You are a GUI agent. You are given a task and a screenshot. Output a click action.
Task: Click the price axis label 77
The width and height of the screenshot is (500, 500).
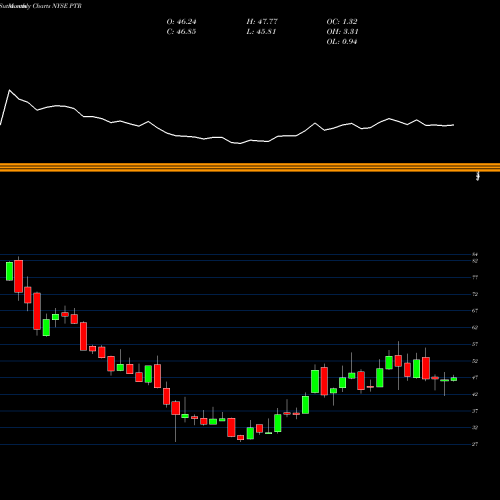(475, 277)
